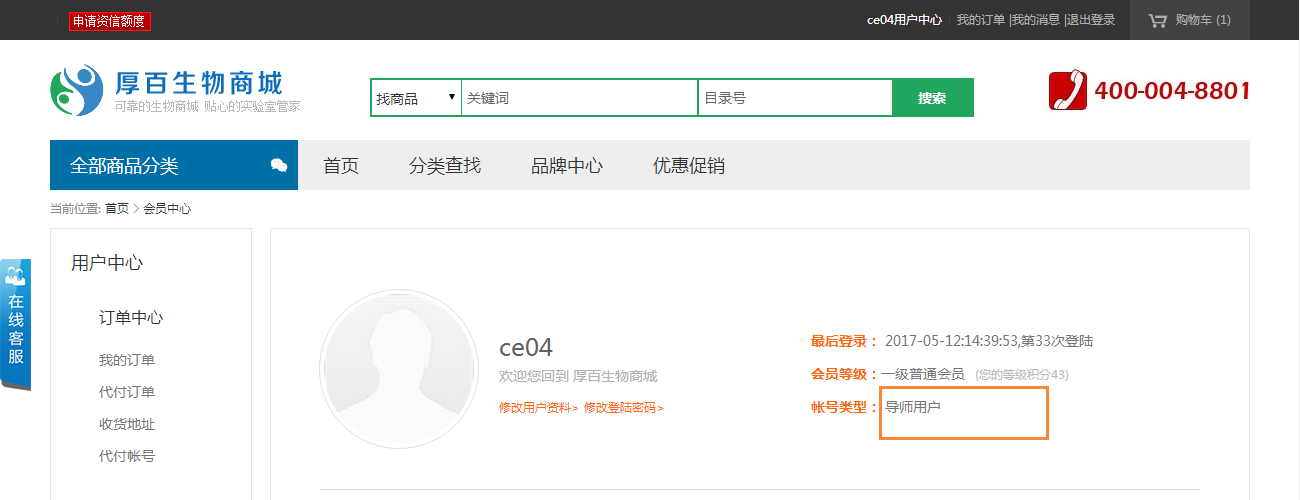The height and width of the screenshot is (500, 1300).
Task: Go to the 首页 navigation tab
Action: [x=341, y=166]
